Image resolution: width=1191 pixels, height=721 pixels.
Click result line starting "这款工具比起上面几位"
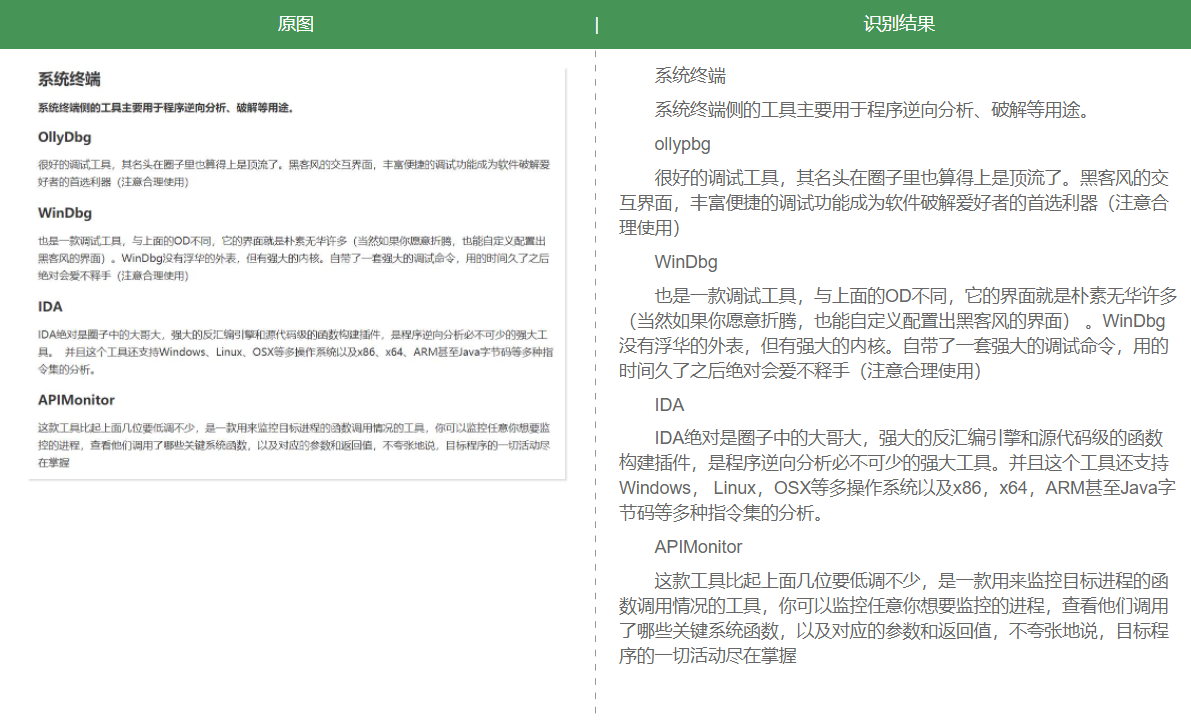[x=911, y=581]
